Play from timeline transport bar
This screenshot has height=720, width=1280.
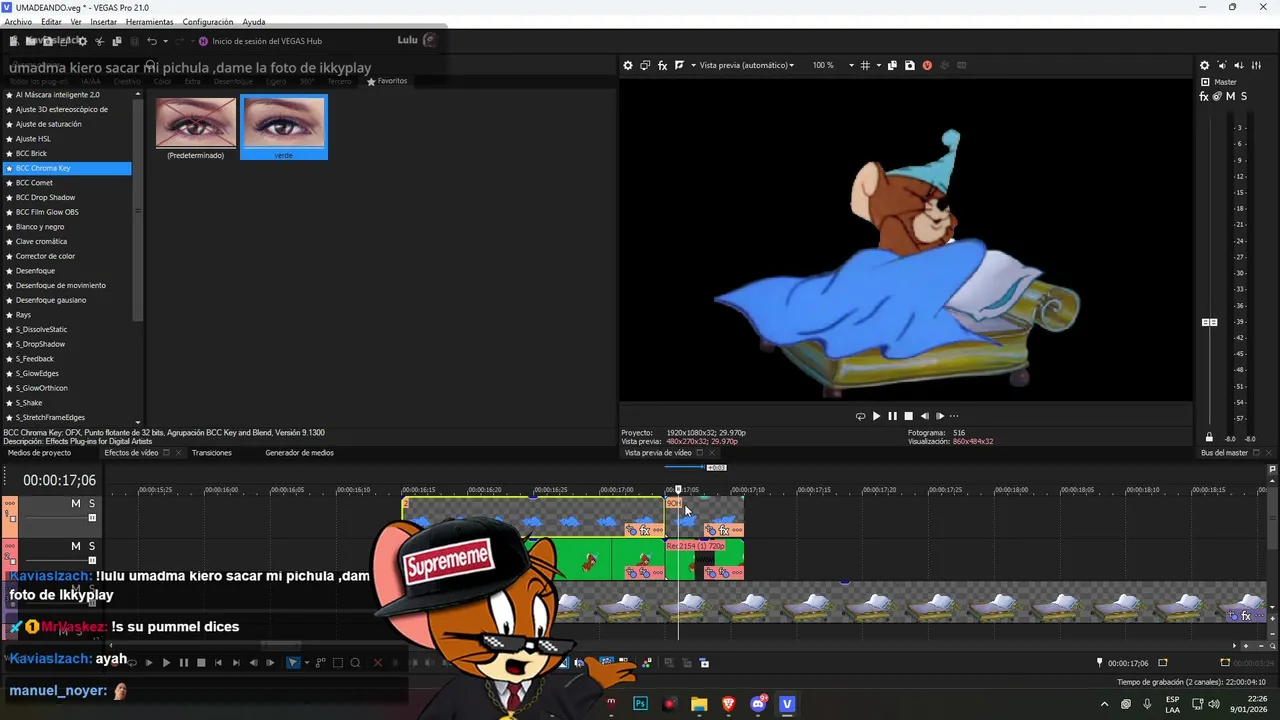pos(166,662)
